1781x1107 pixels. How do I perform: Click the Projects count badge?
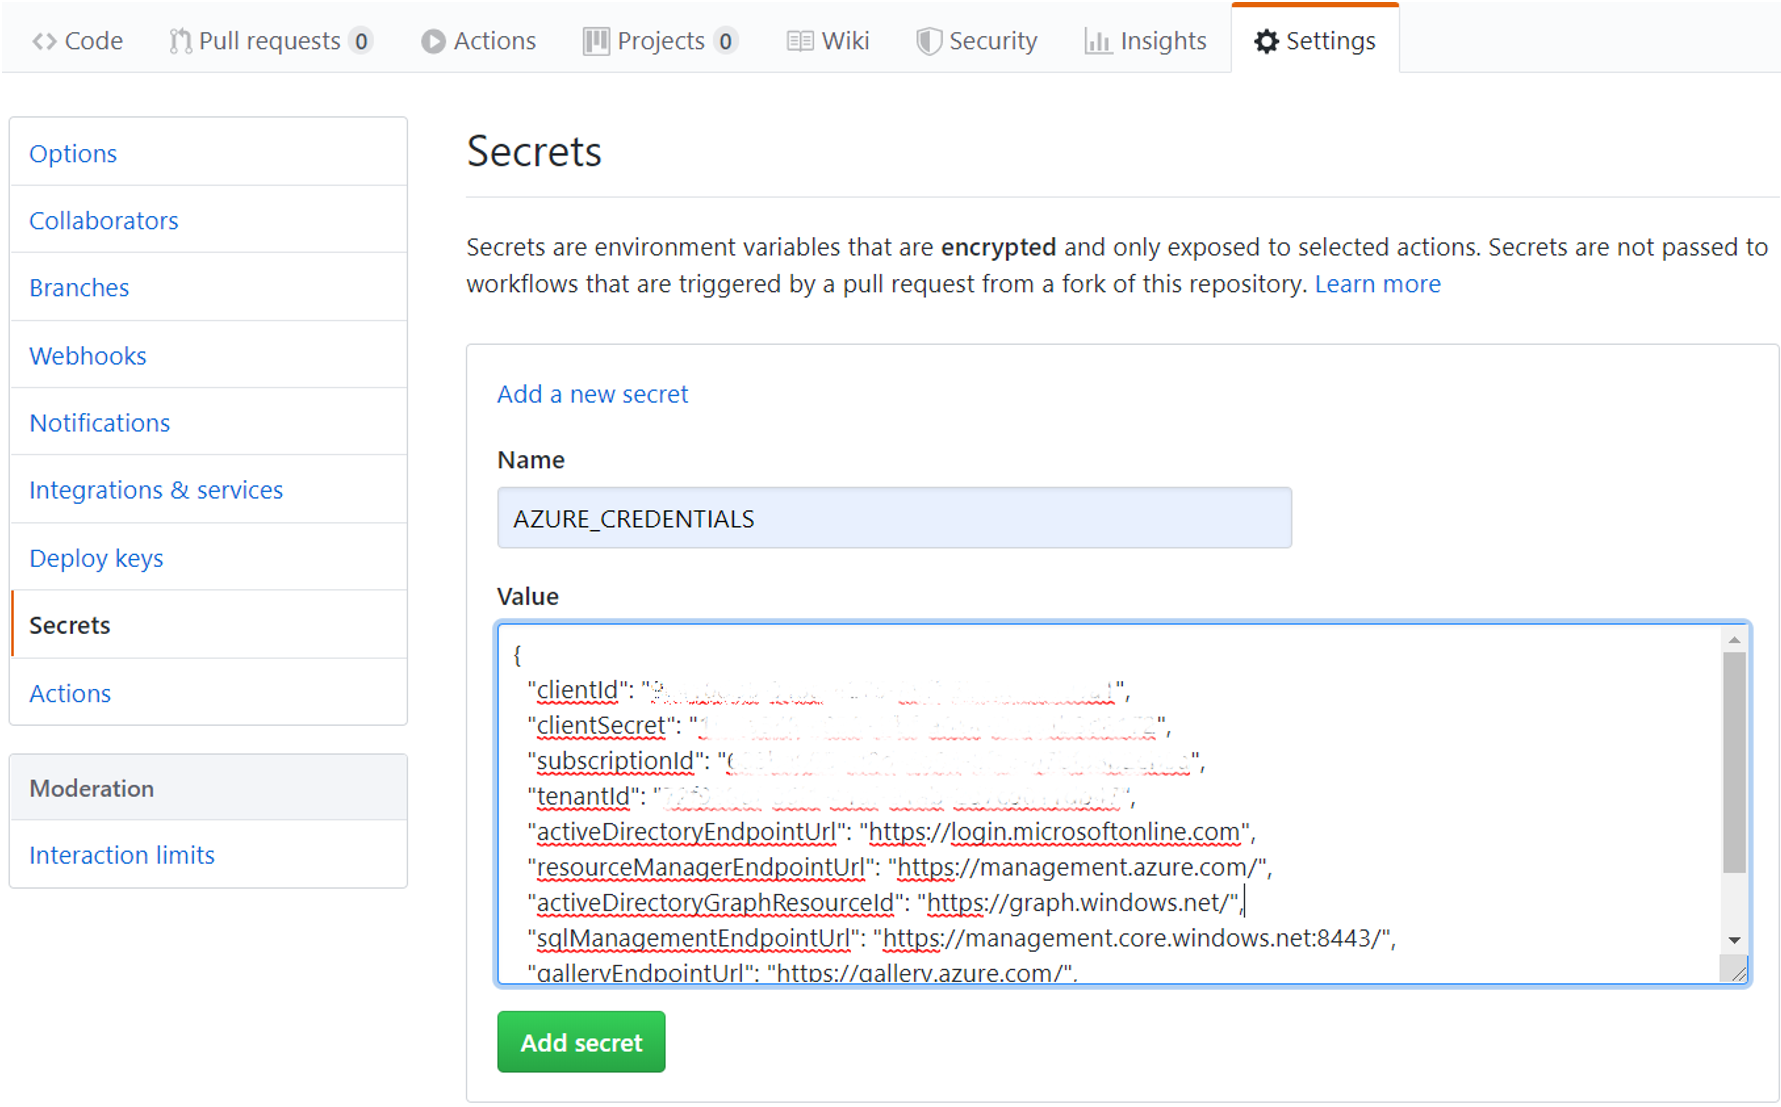coord(725,41)
